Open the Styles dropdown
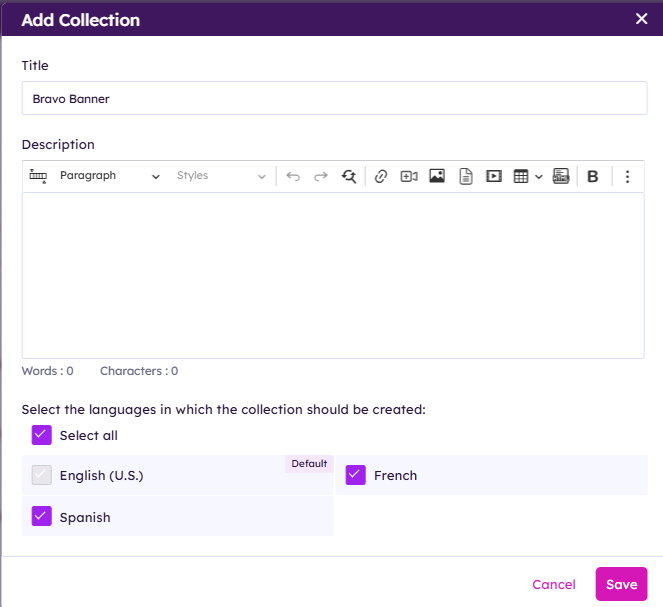This screenshot has height=607, width=663. coord(221,176)
